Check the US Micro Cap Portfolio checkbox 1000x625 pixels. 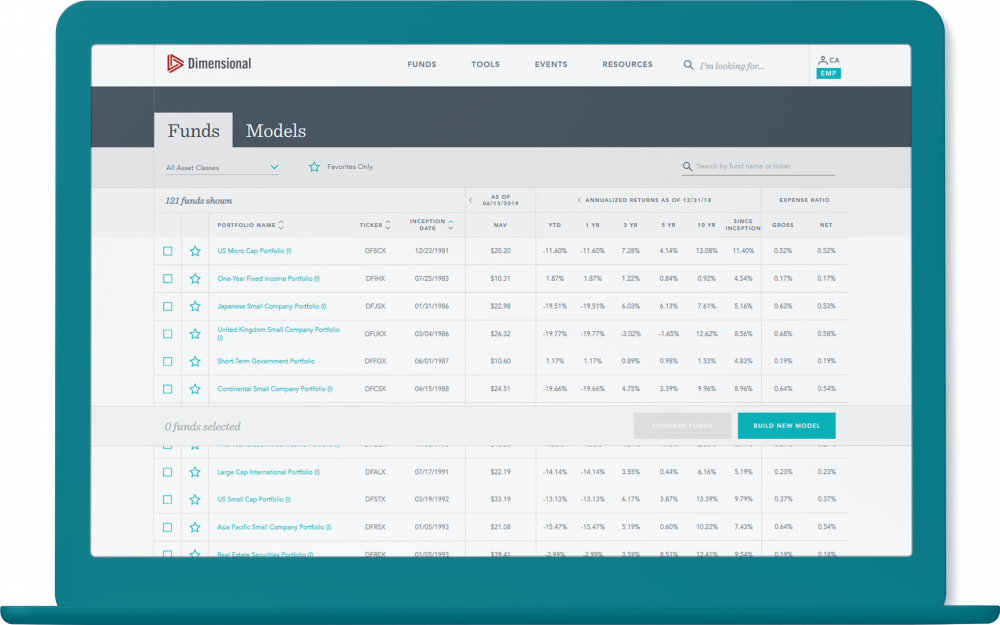point(168,251)
